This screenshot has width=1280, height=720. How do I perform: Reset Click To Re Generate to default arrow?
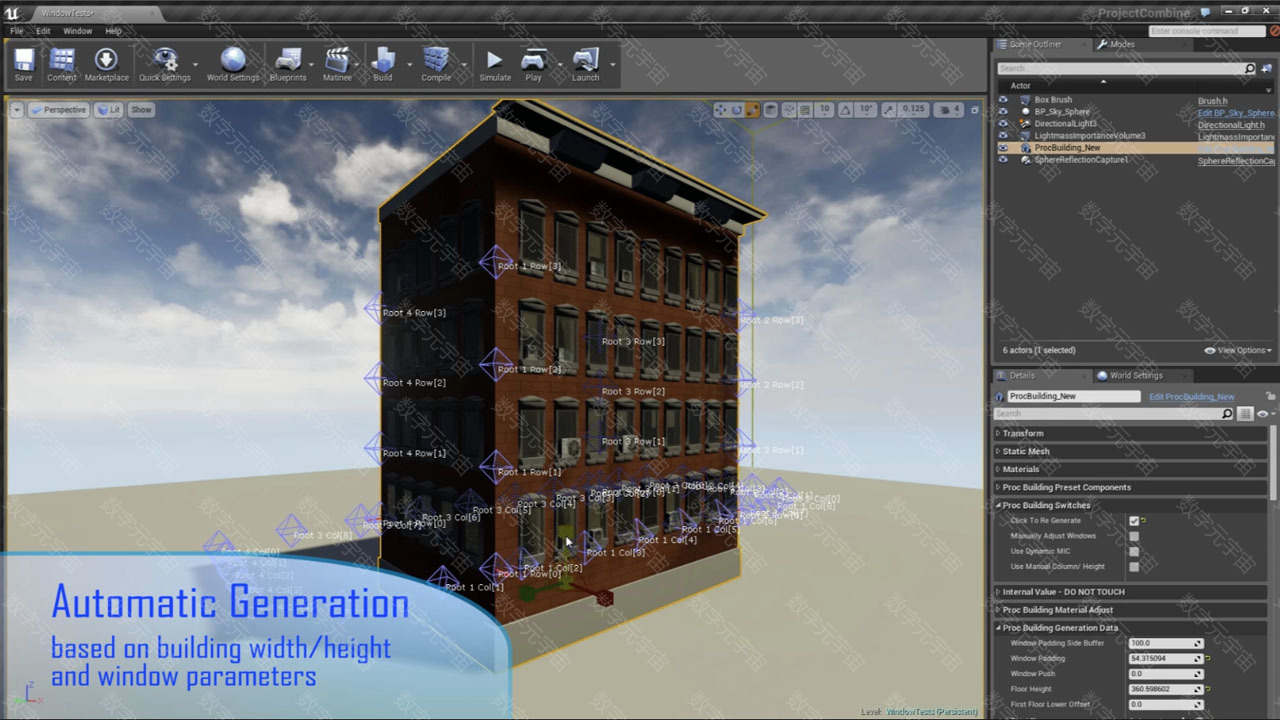(1143, 521)
